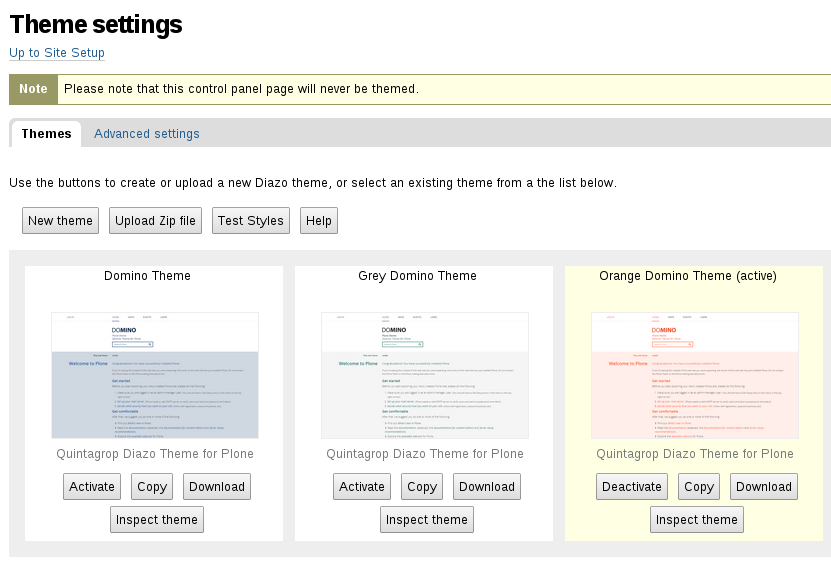The width and height of the screenshot is (831, 567).
Task: Activate the Domino Theme
Action: [x=93, y=487]
